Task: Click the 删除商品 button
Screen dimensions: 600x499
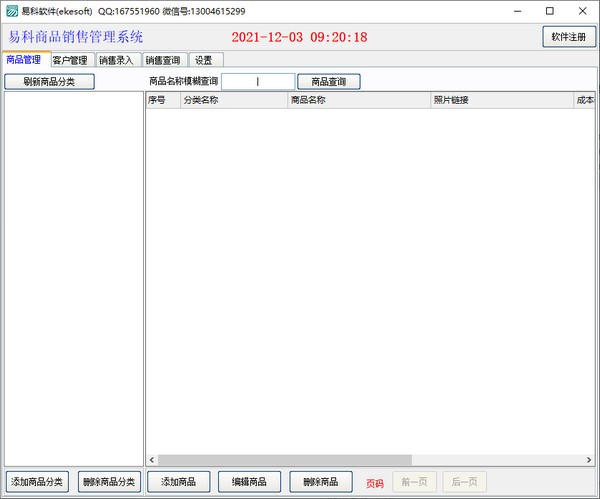Action: pos(321,482)
